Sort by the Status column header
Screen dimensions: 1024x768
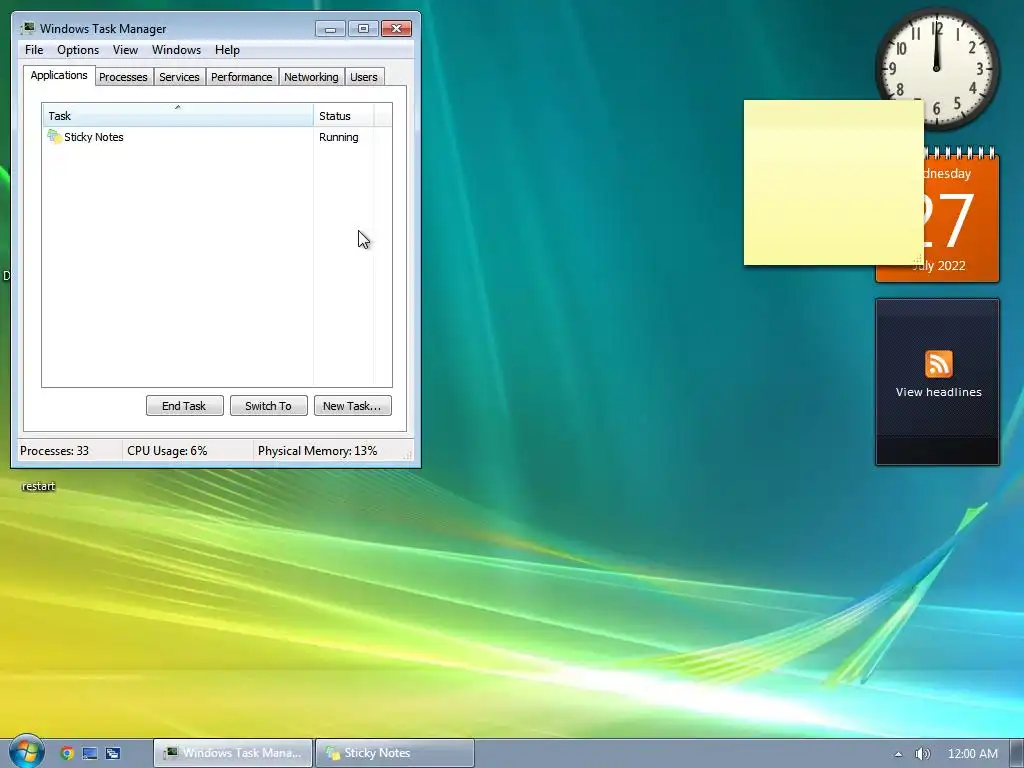(x=344, y=115)
